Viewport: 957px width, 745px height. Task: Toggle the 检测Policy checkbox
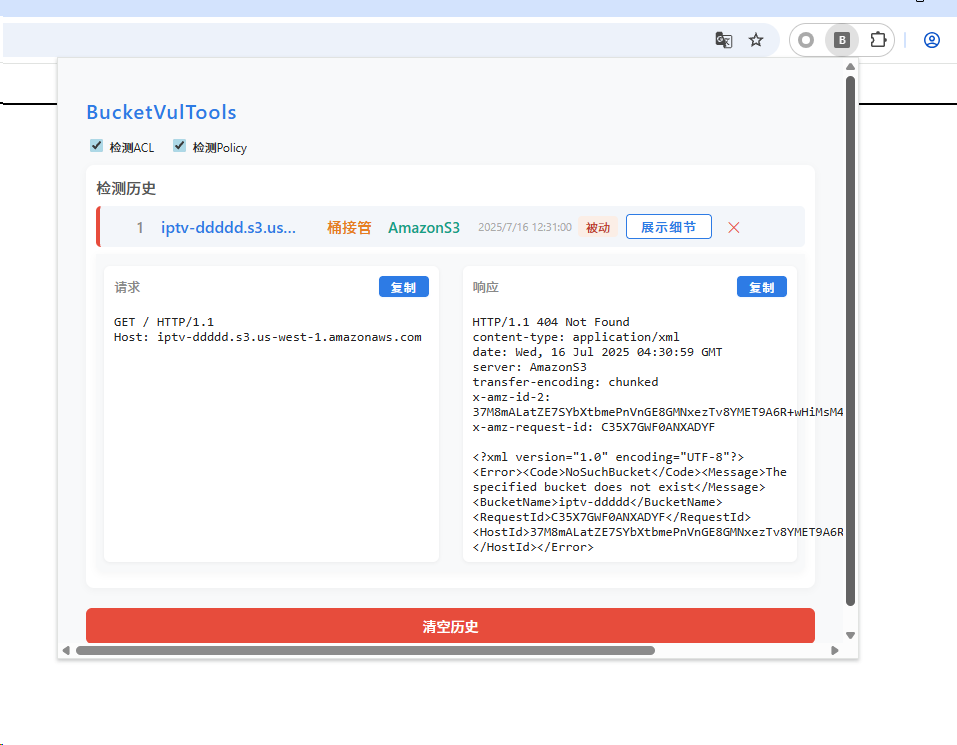pos(179,145)
